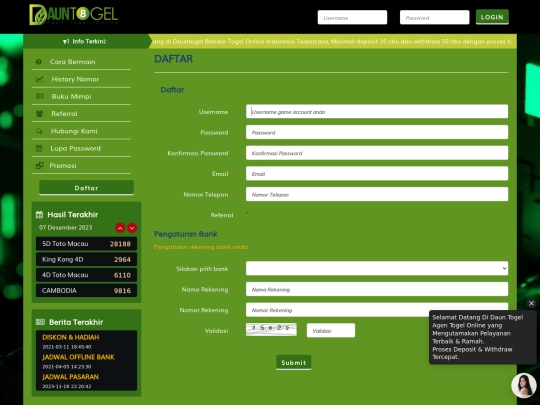540x405 pixels.
Task: Open live chat via agent avatar
Action: tap(523, 385)
